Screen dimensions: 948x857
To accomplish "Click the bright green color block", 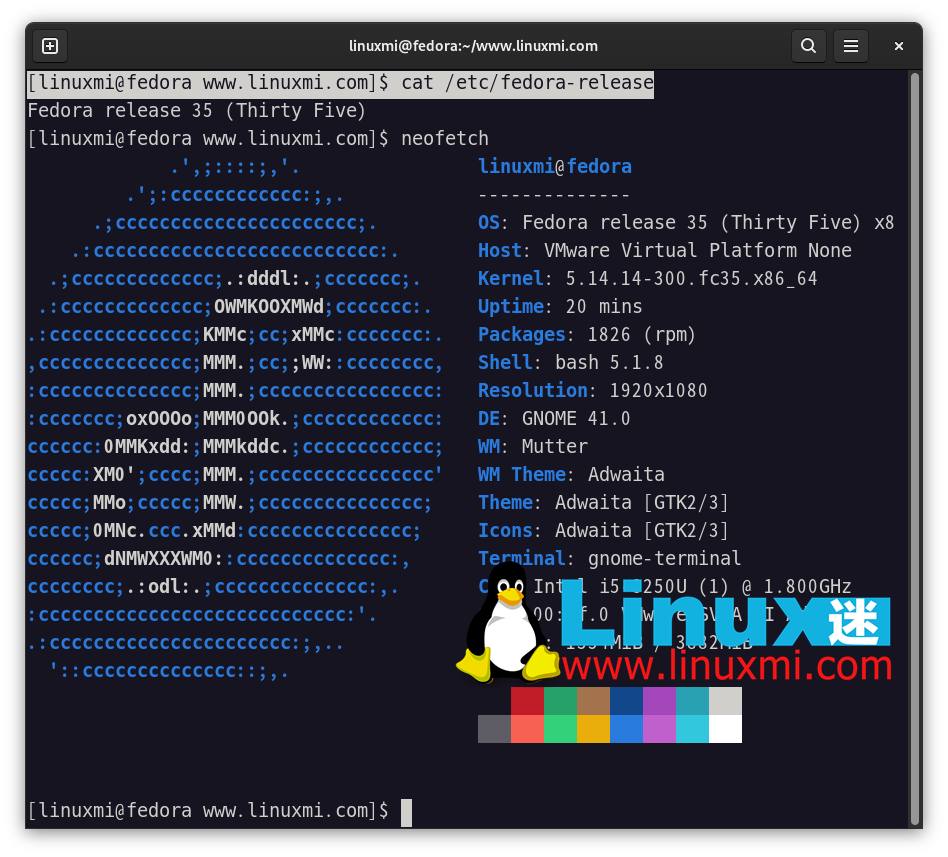I will click(560, 729).
